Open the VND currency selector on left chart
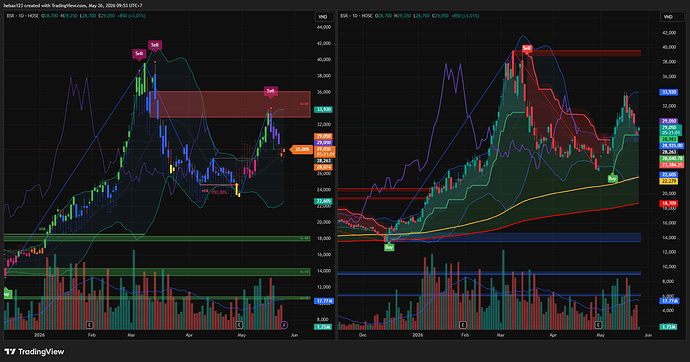The width and height of the screenshot is (690, 362). point(323,17)
